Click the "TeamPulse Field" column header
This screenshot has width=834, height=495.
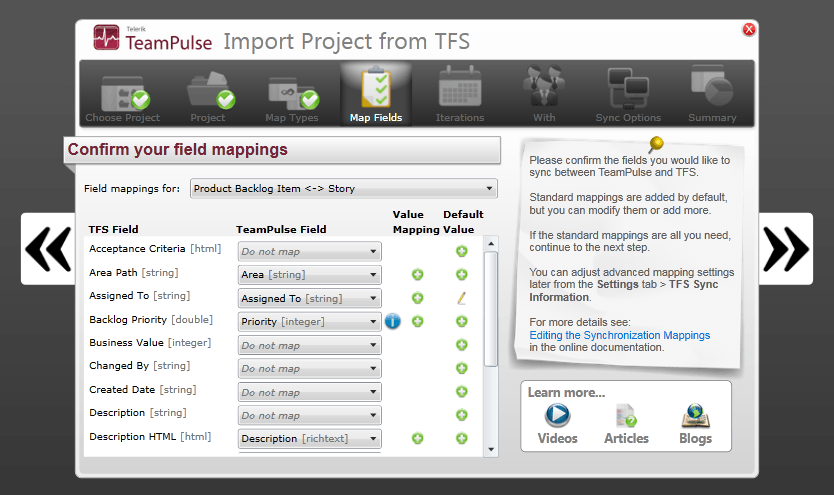point(281,229)
